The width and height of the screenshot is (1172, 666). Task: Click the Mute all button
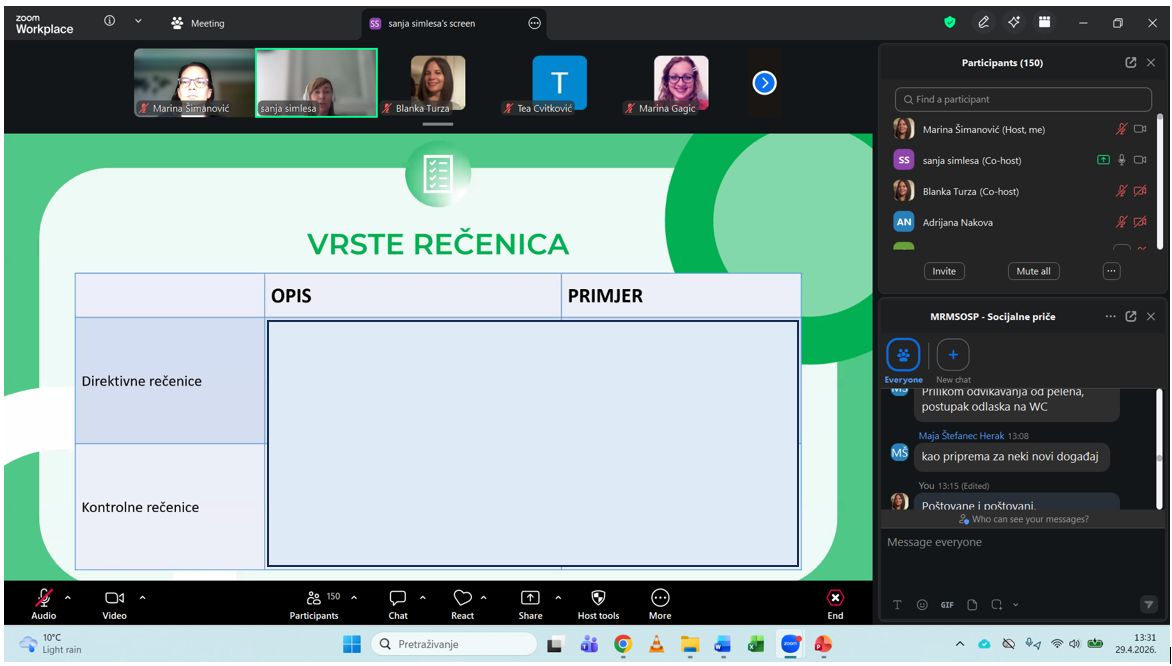pos(1033,271)
